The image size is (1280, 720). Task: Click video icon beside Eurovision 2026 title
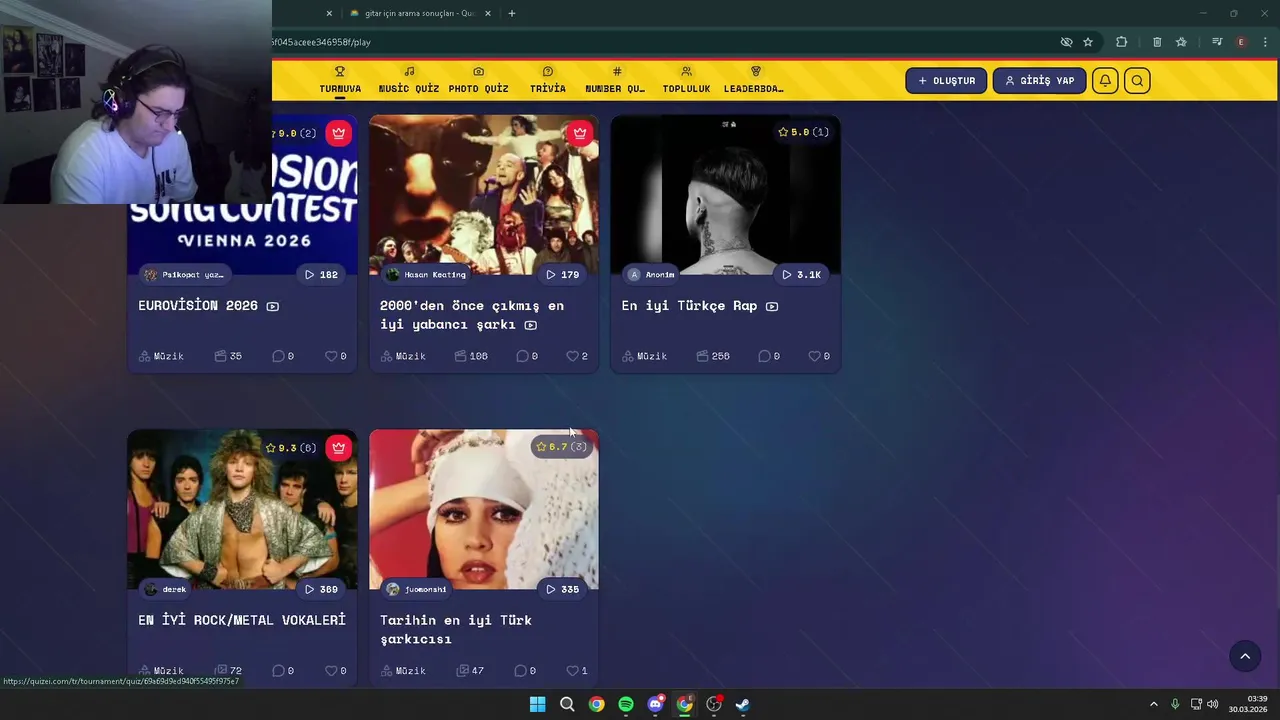pyautogui.click(x=273, y=306)
